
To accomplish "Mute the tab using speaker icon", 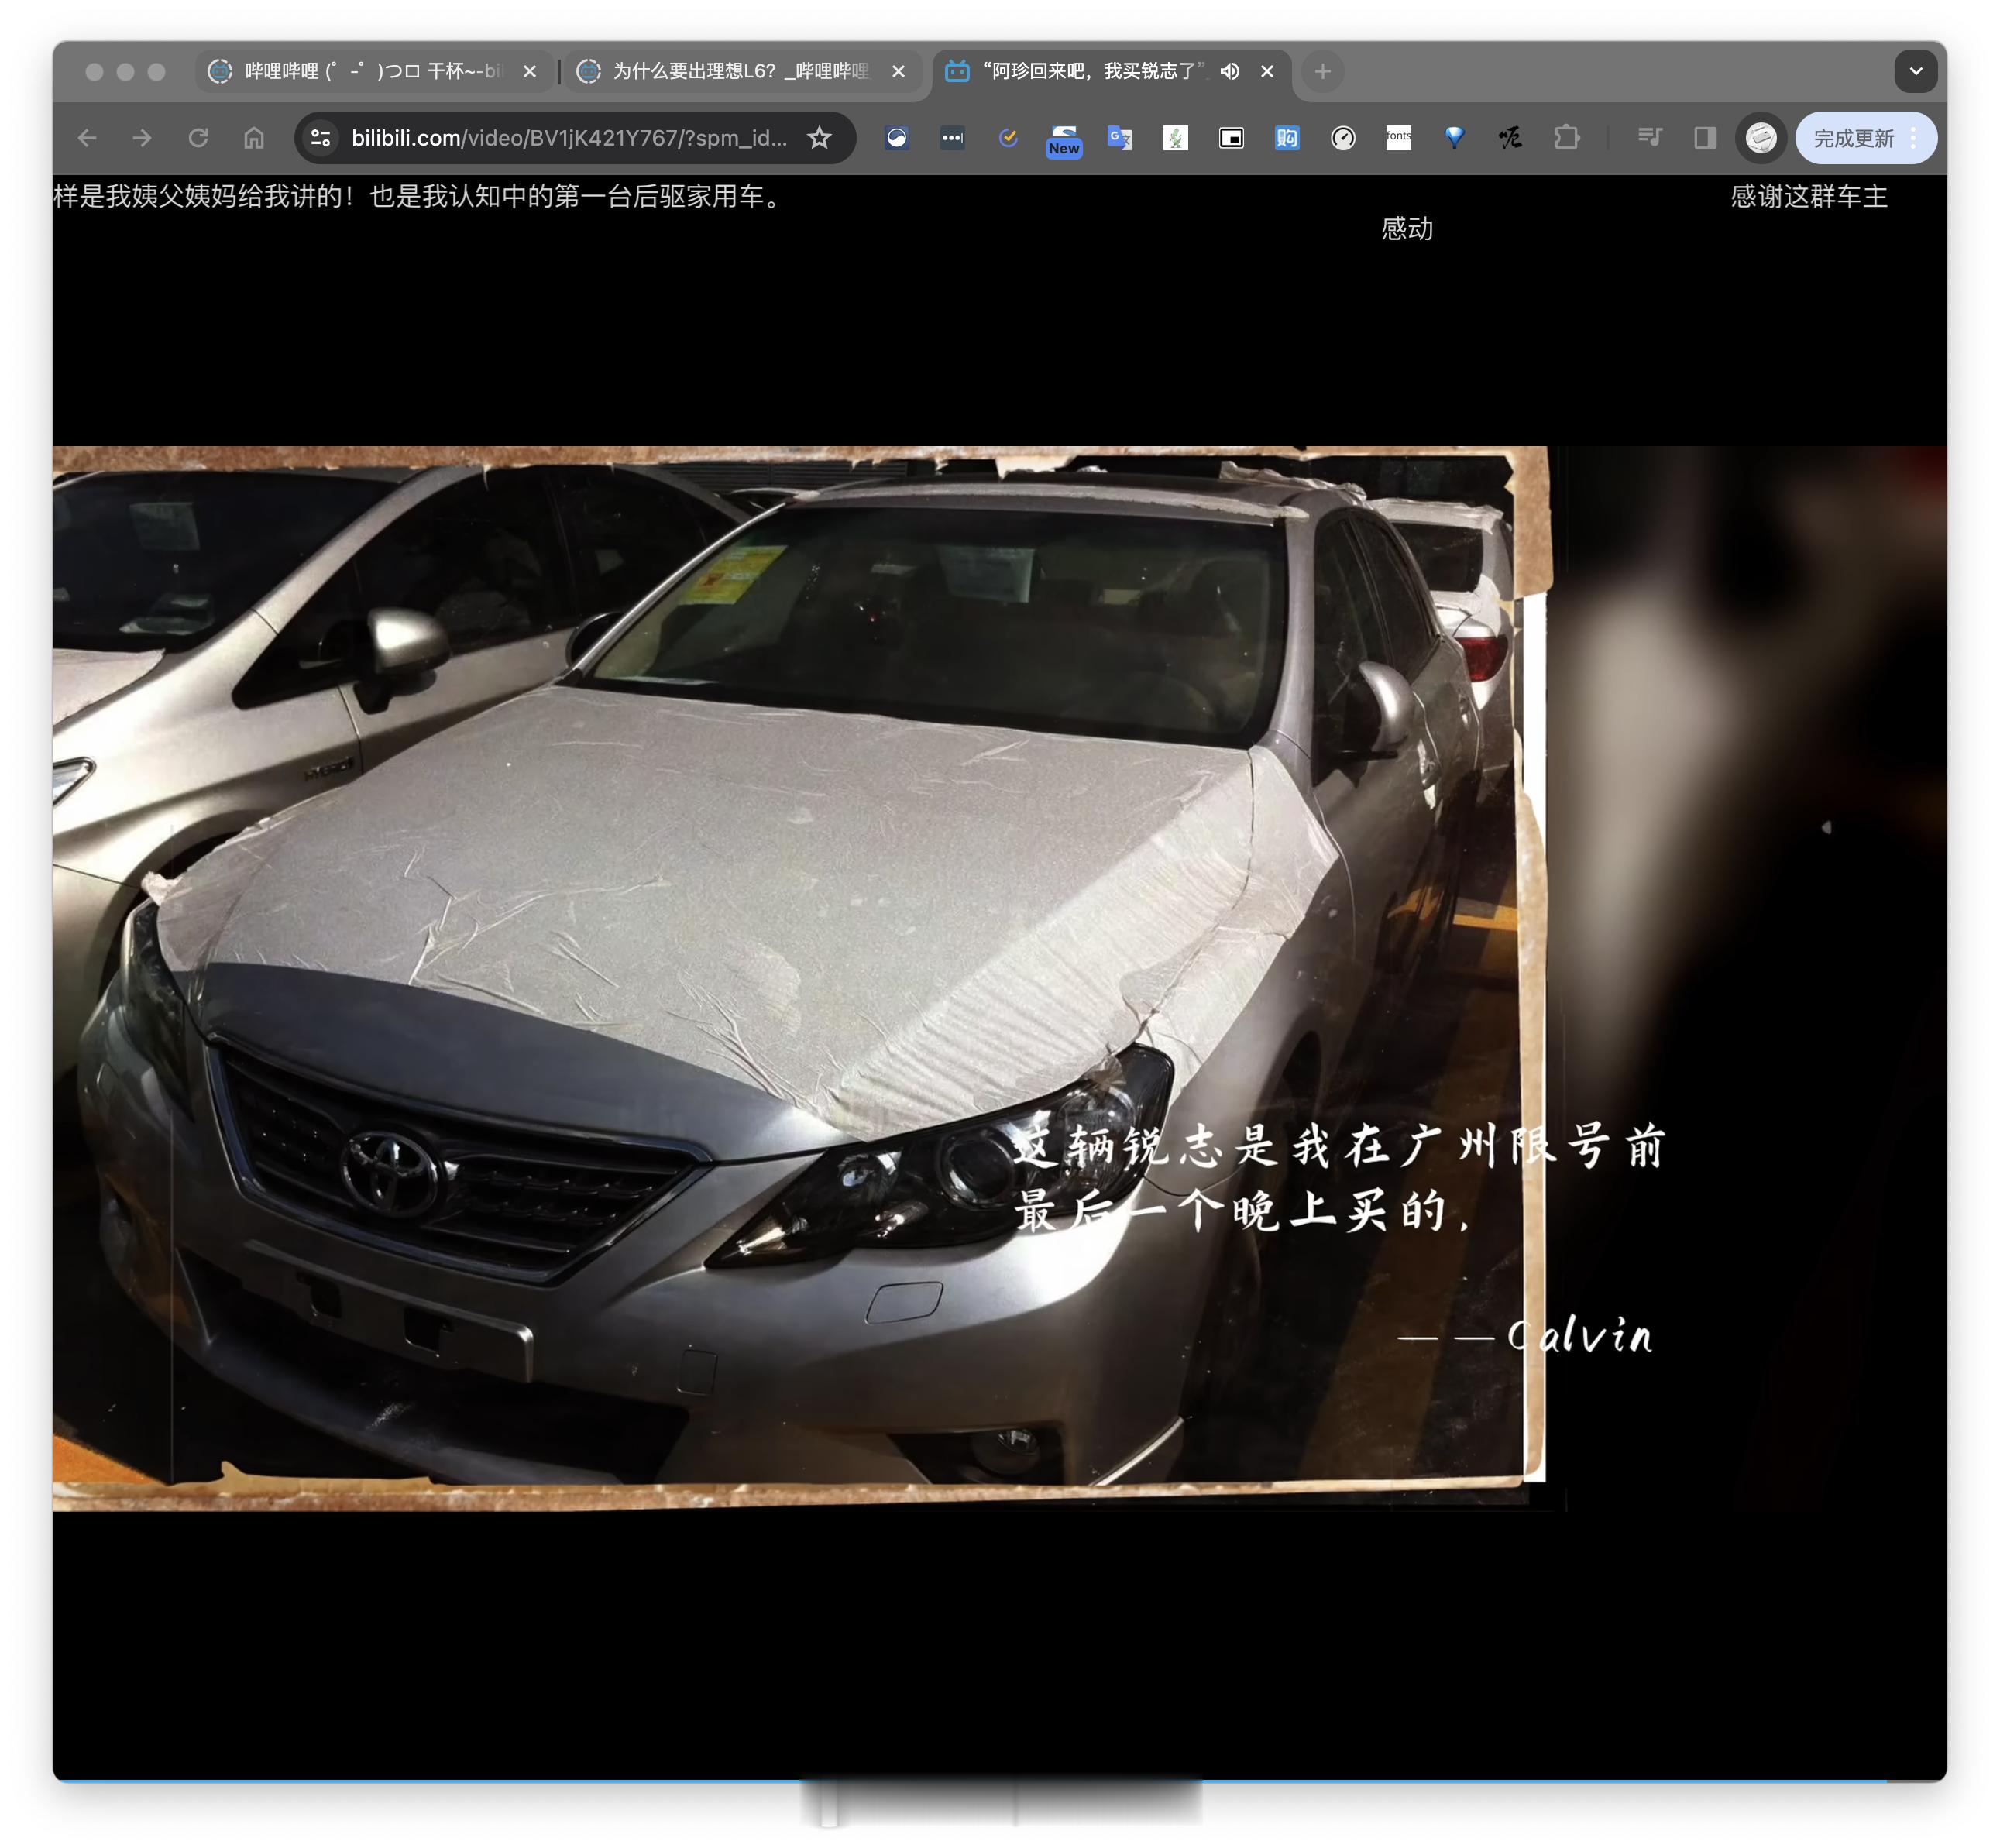I will click(x=1230, y=71).
